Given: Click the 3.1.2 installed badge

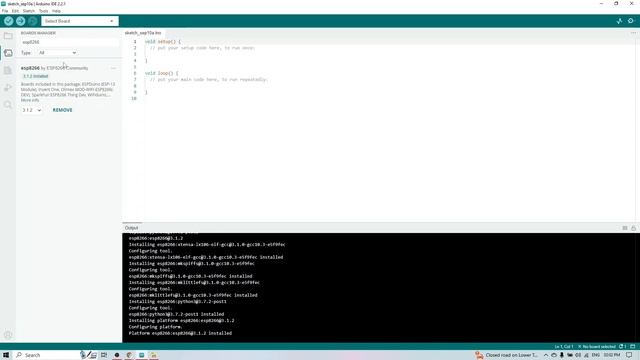Looking at the screenshot, I should (x=36, y=76).
